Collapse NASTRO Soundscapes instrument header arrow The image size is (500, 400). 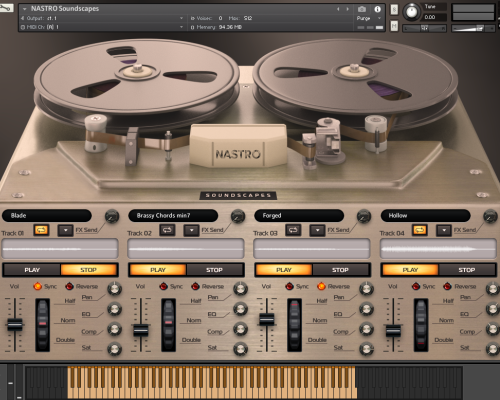(24, 9)
